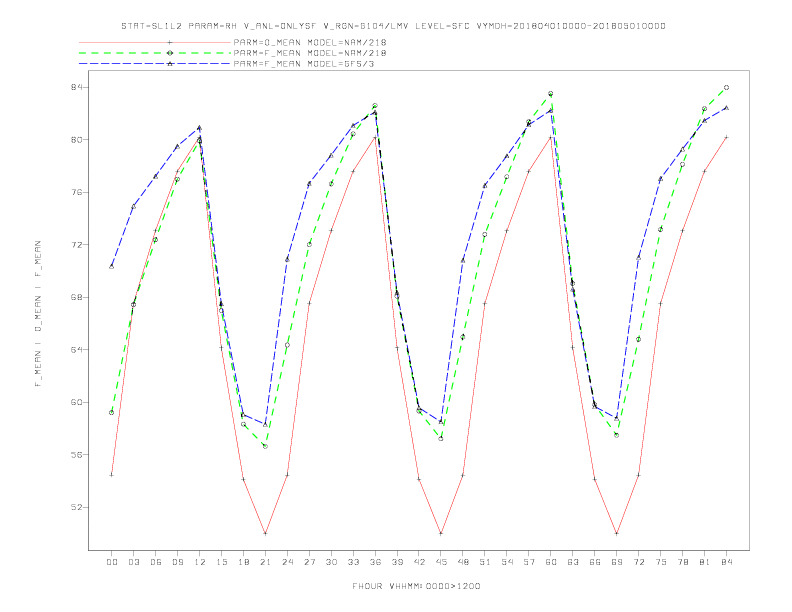Click x-axis tick label 06

(x=156, y=562)
